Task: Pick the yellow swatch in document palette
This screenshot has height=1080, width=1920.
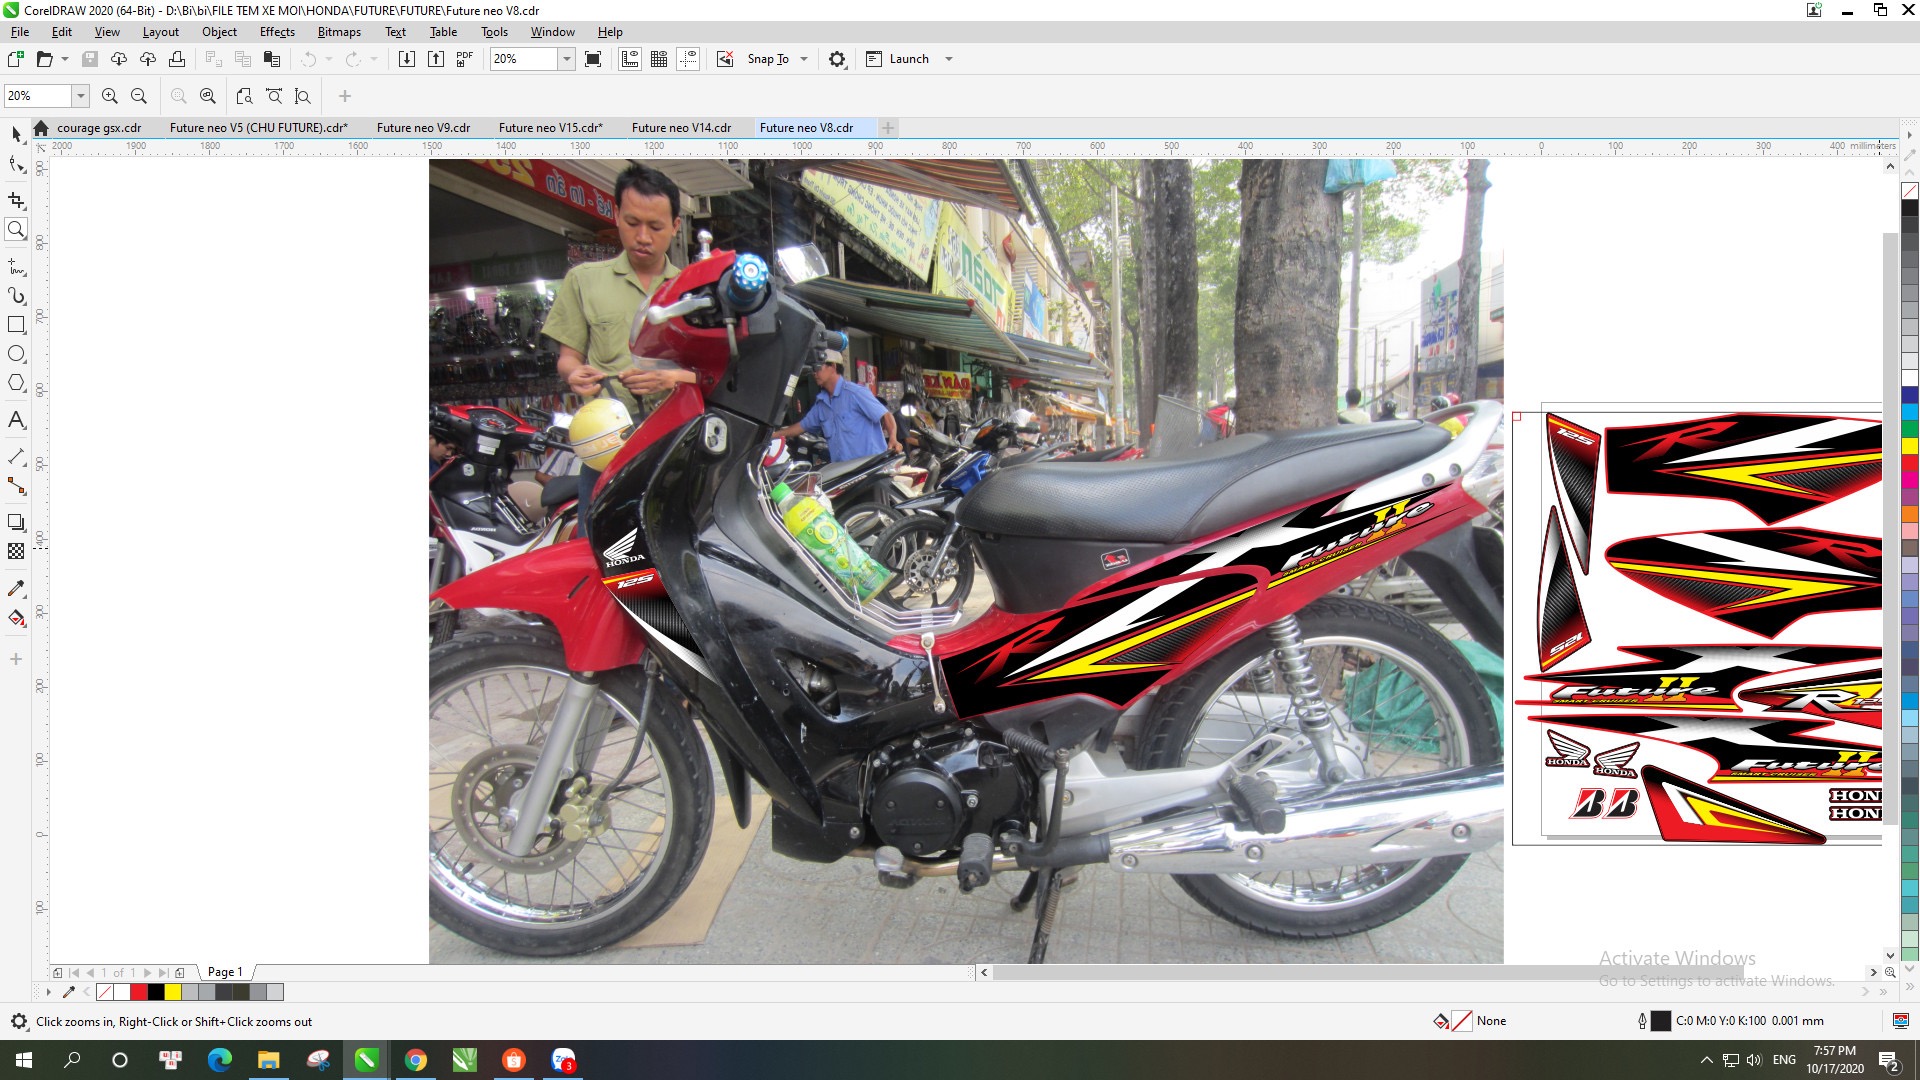Action: (173, 992)
